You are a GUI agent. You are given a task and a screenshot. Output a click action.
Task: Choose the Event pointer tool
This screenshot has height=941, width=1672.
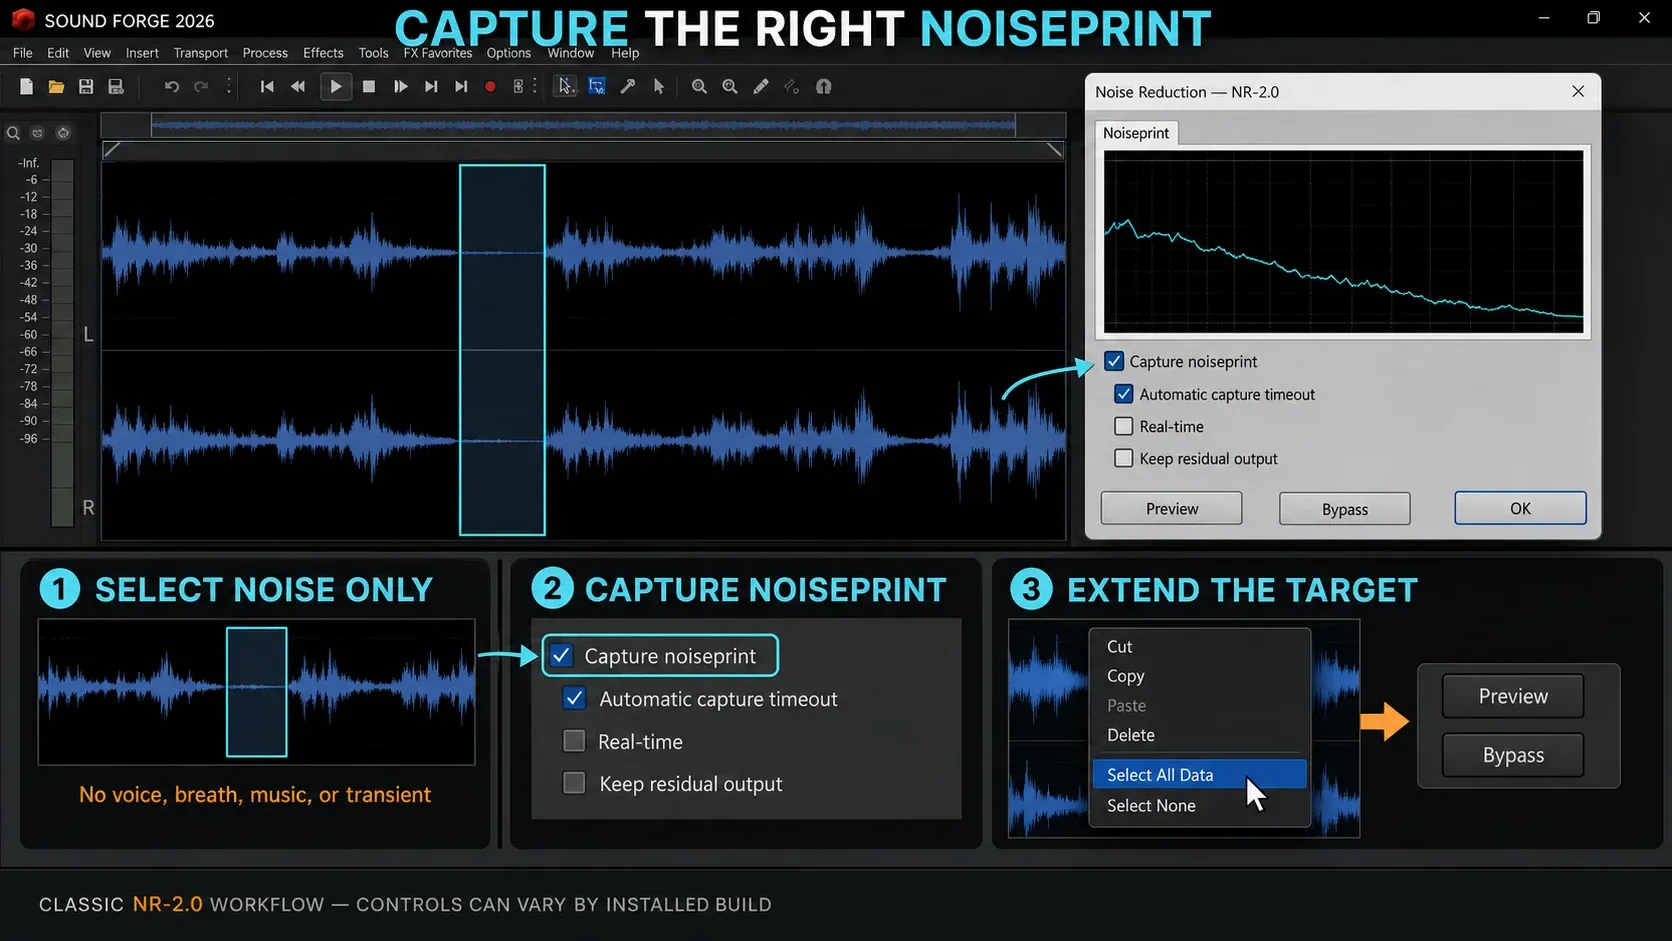click(659, 87)
